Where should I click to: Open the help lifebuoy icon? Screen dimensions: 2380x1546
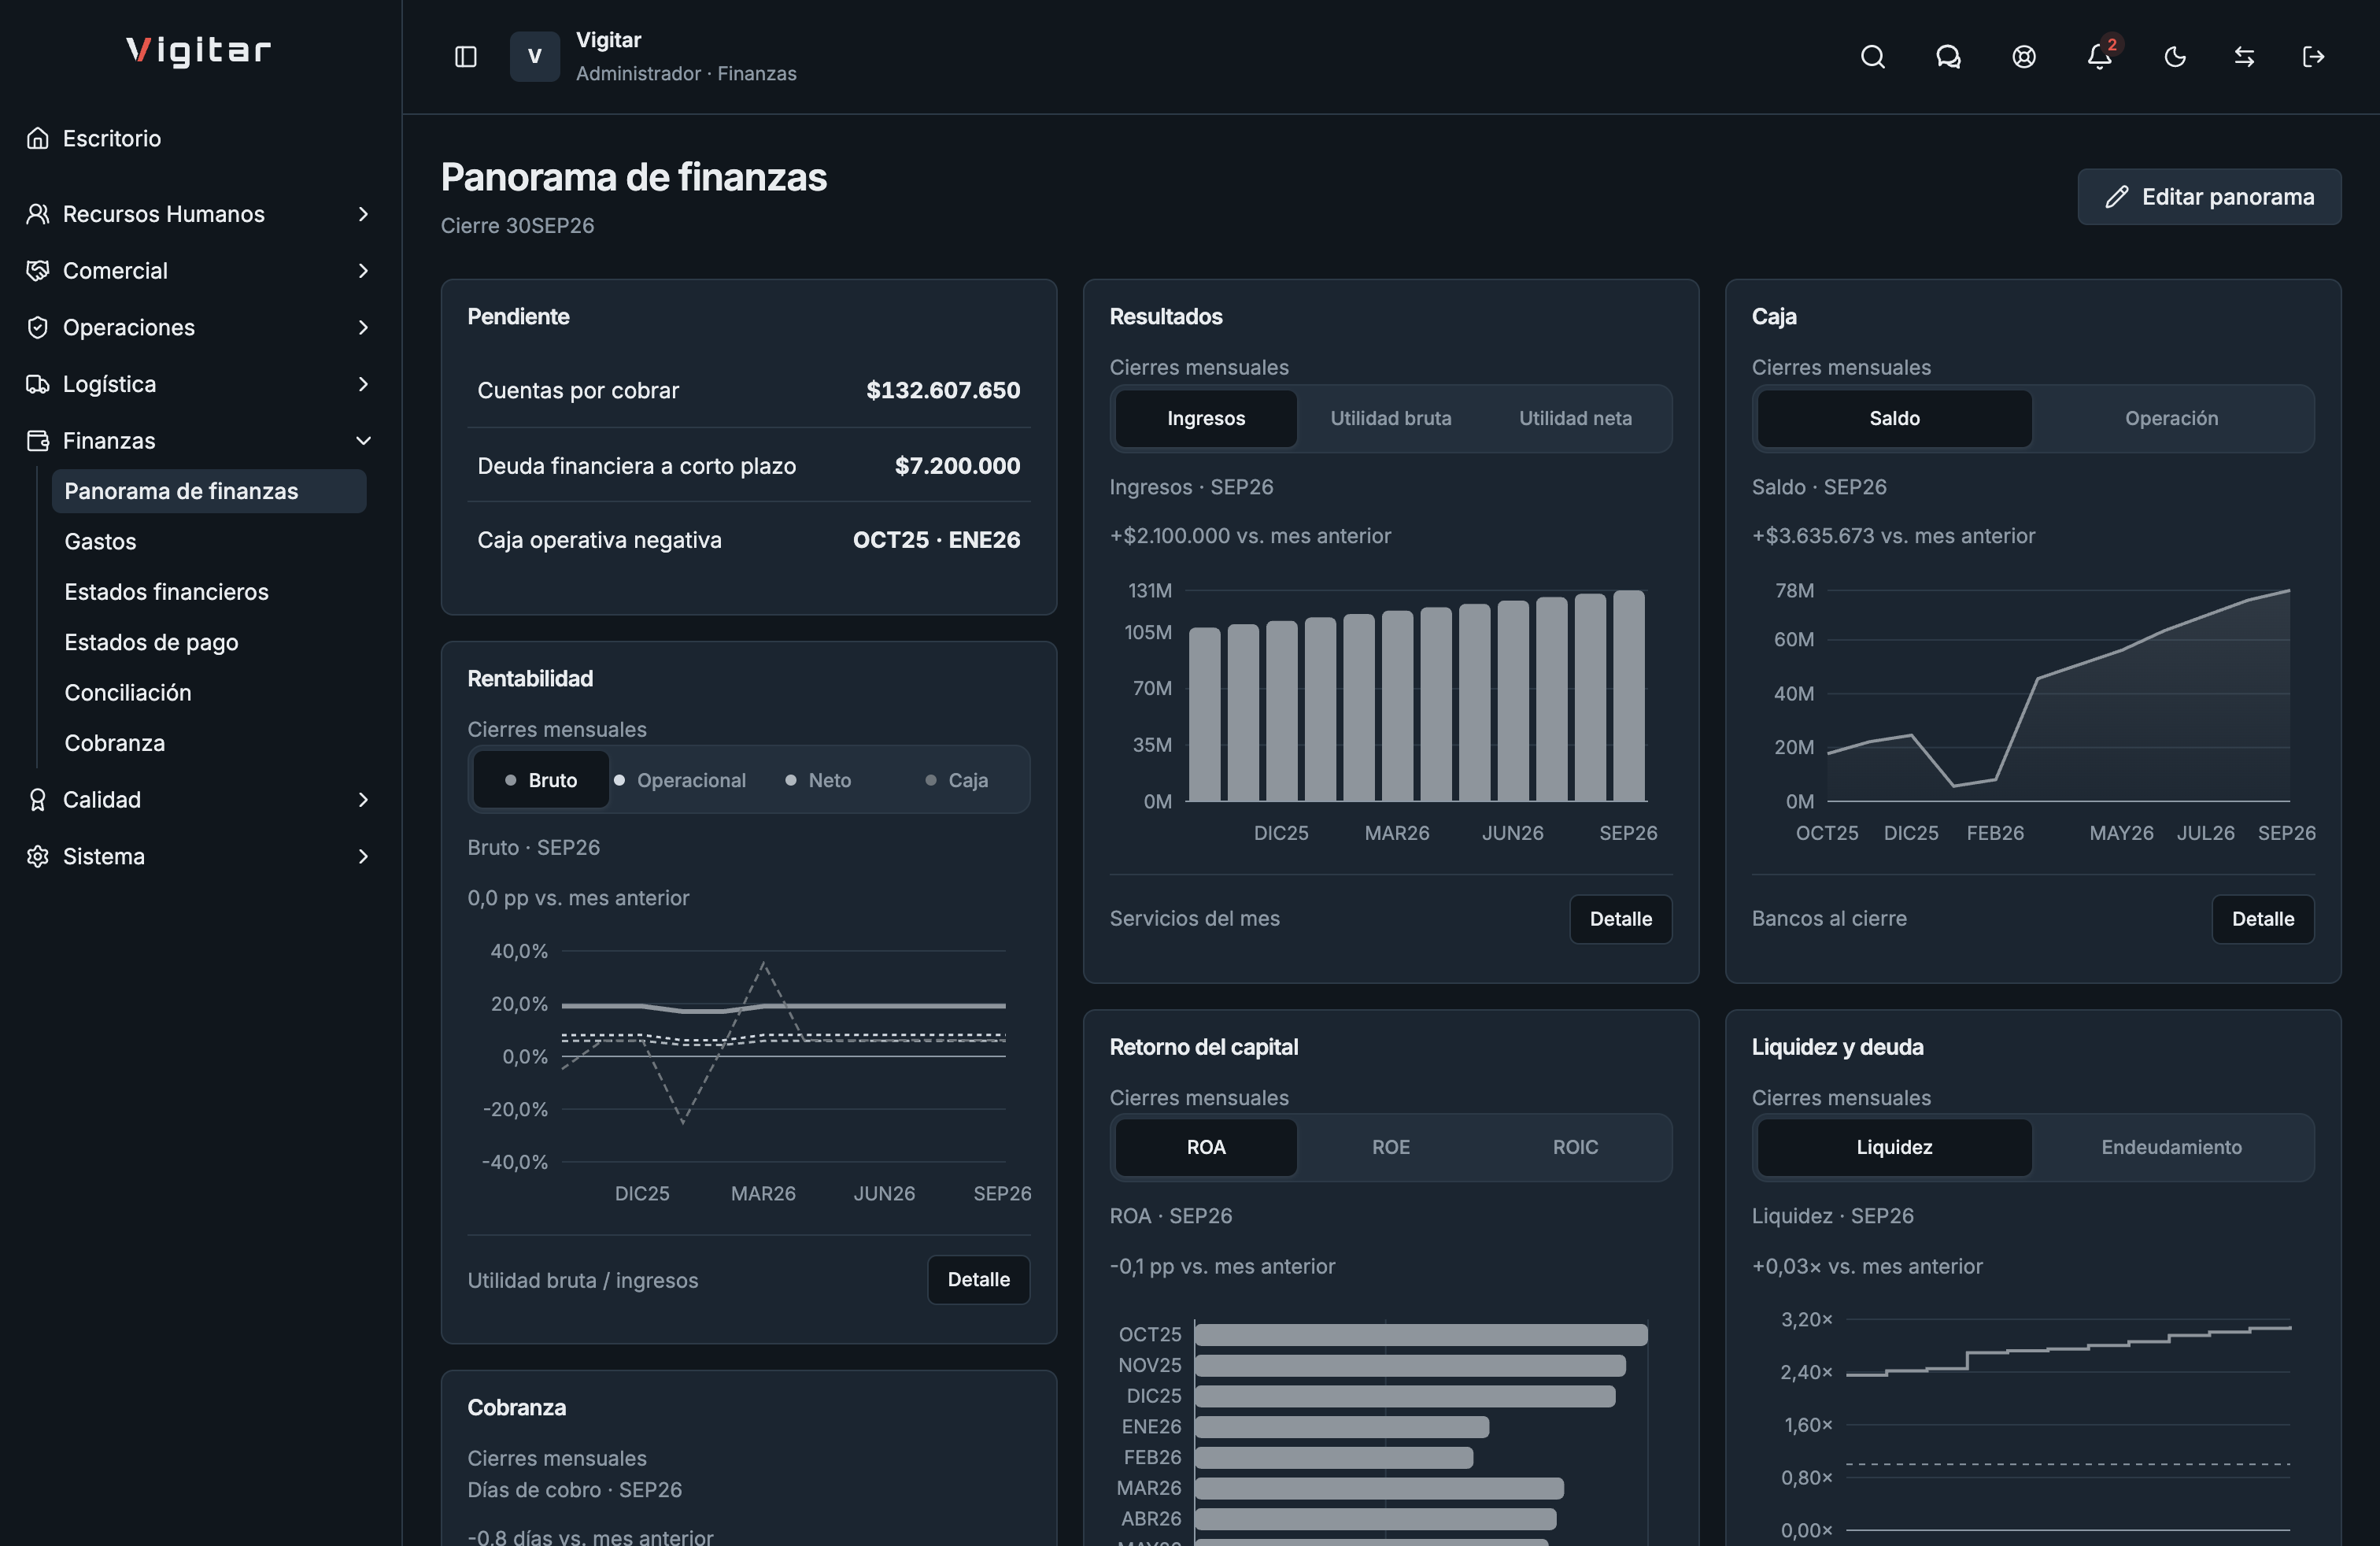pyautogui.click(x=2024, y=57)
